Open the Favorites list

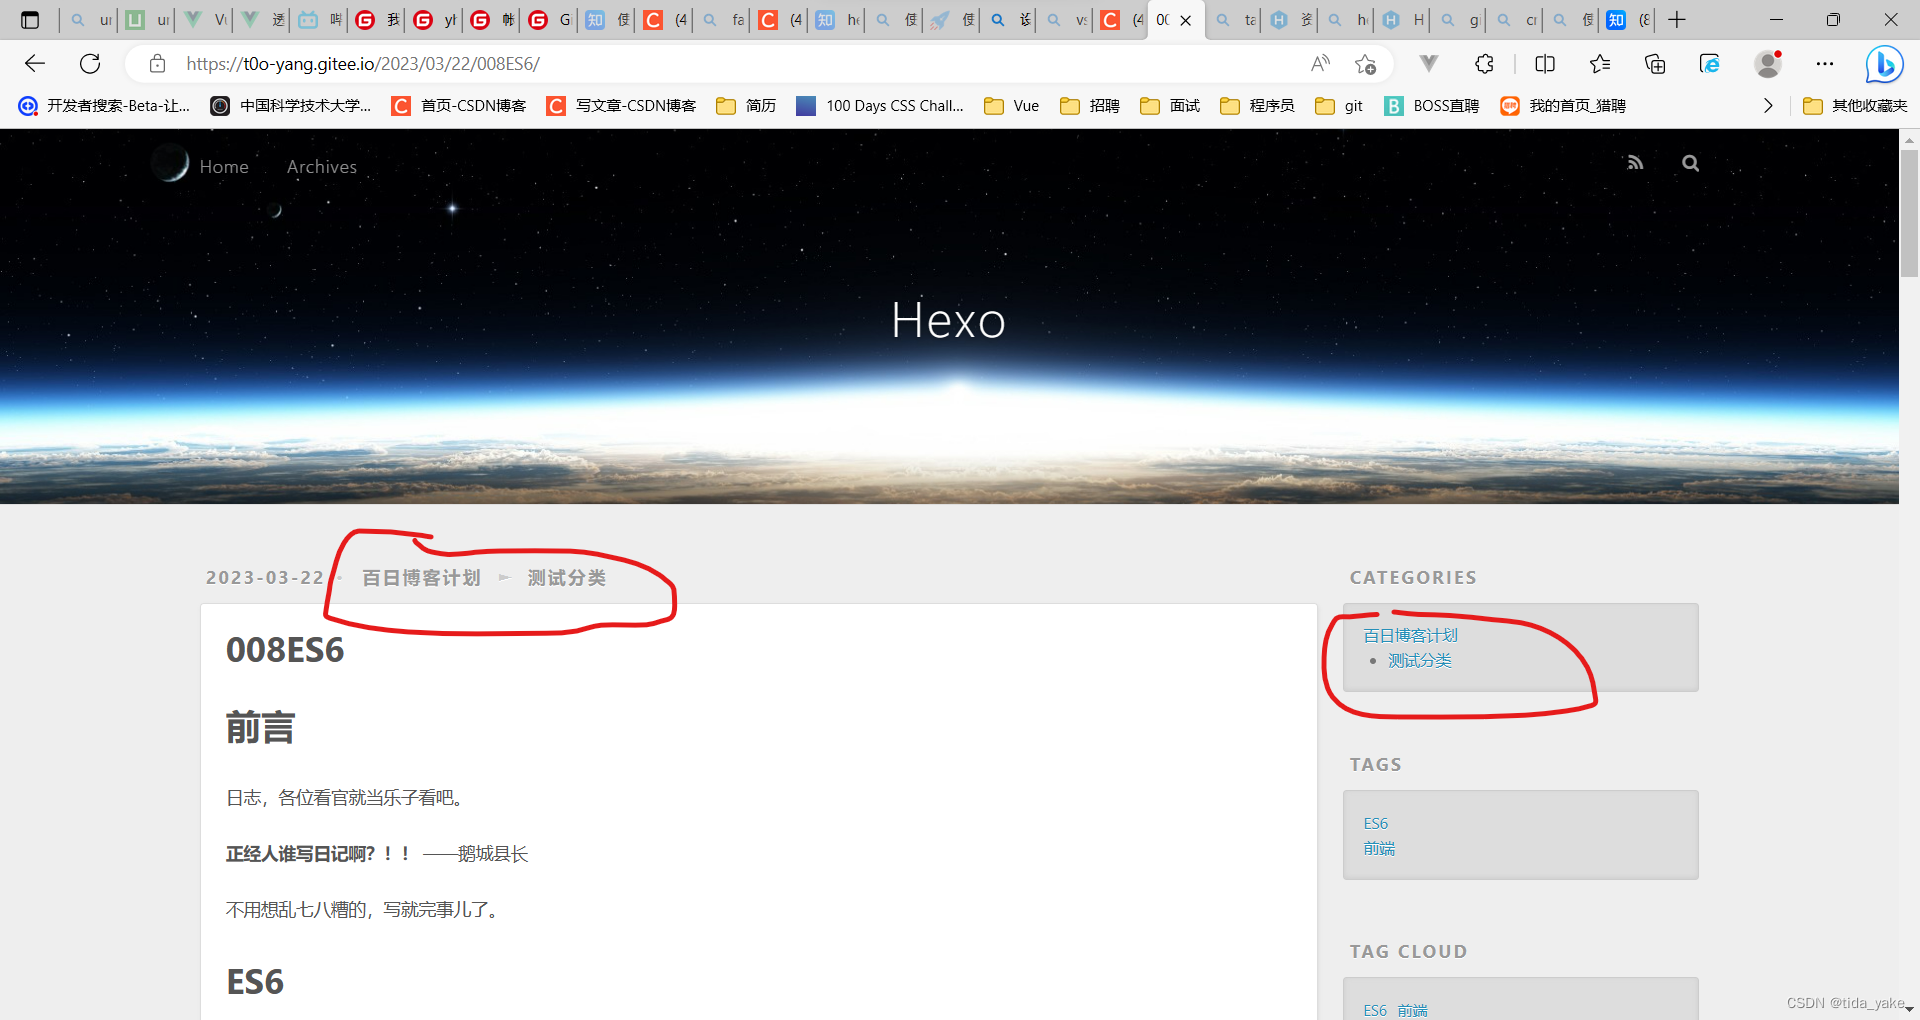pos(1600,64)
